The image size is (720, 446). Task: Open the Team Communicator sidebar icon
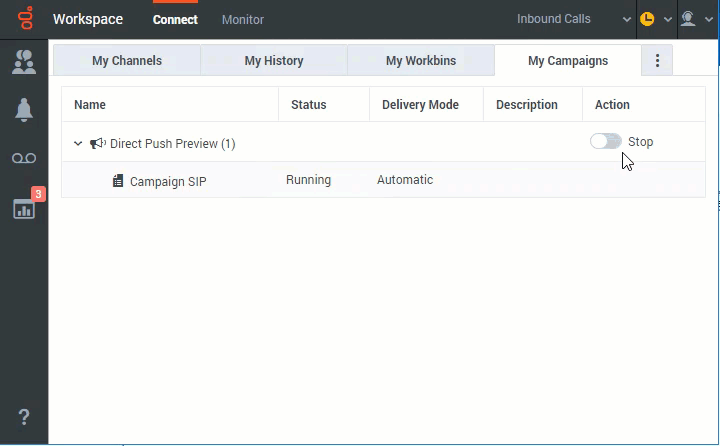[x=24, y=63]
